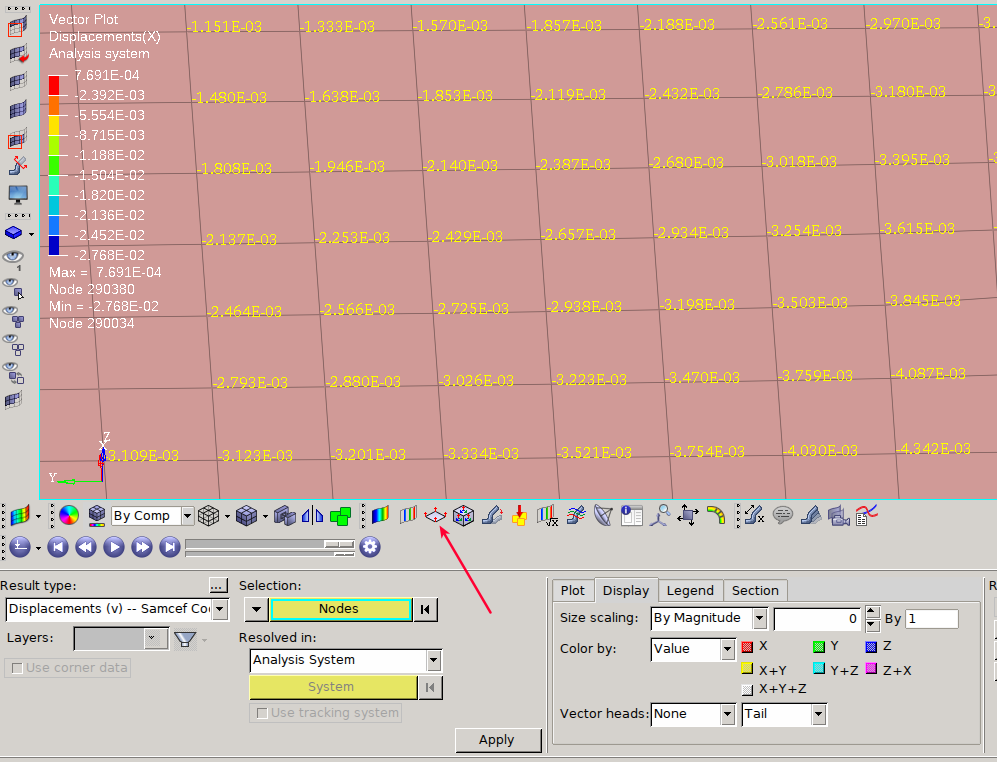Activate the vector plot tool

point(434,515)
